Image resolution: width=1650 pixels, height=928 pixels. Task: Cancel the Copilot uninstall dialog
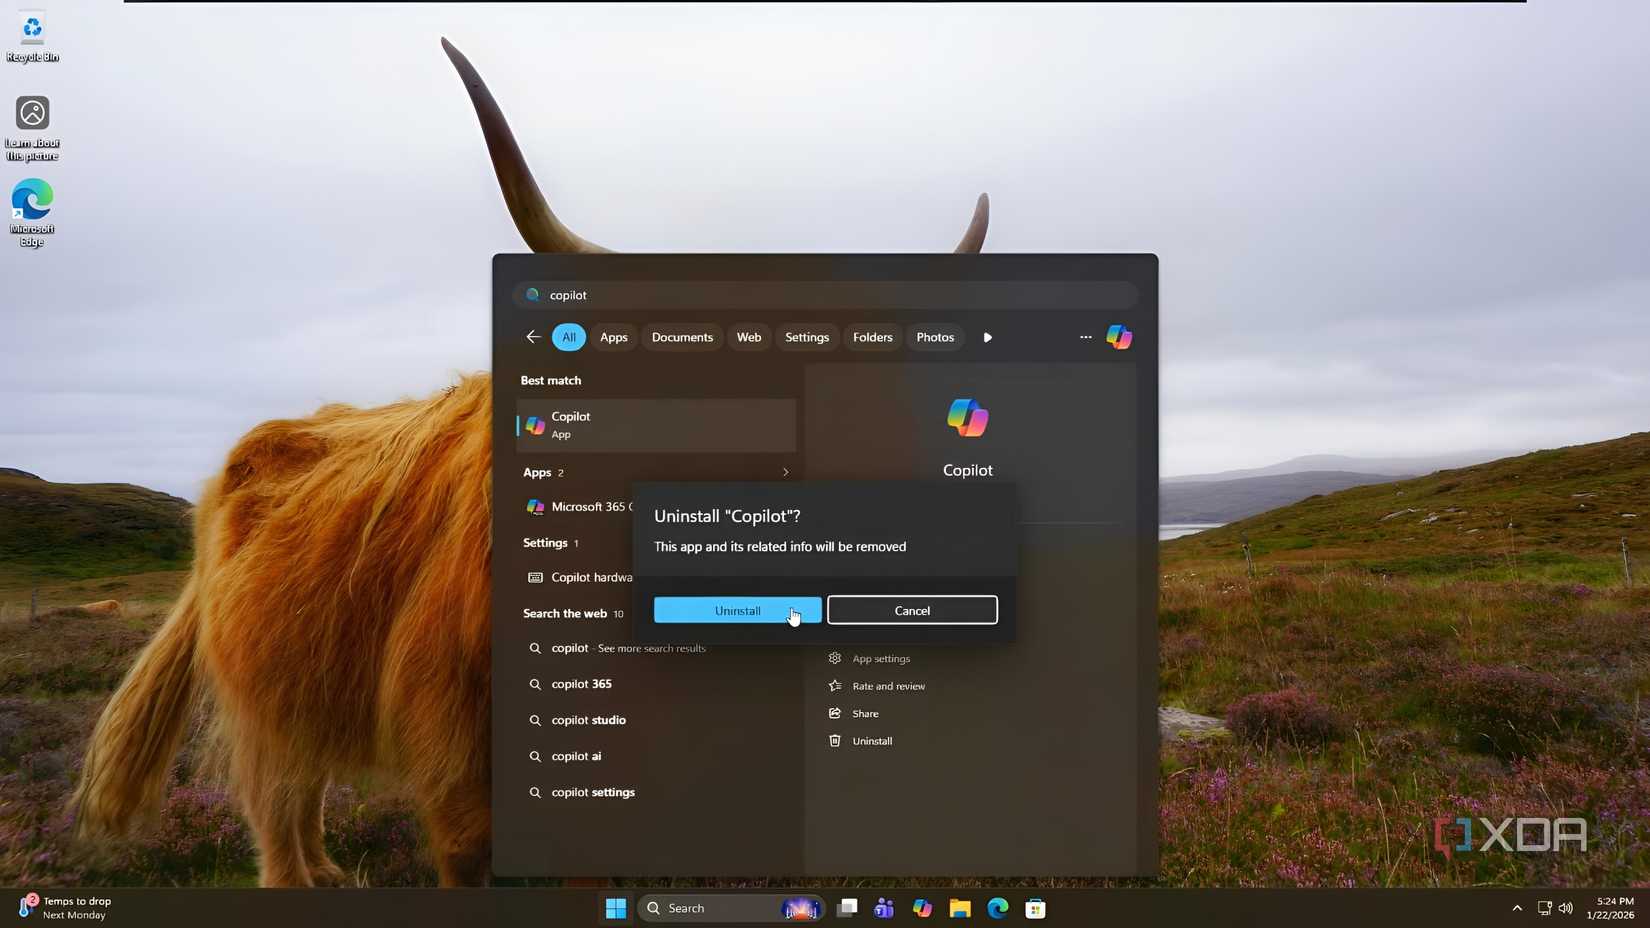pyautogui.click(x=911, y=610)
